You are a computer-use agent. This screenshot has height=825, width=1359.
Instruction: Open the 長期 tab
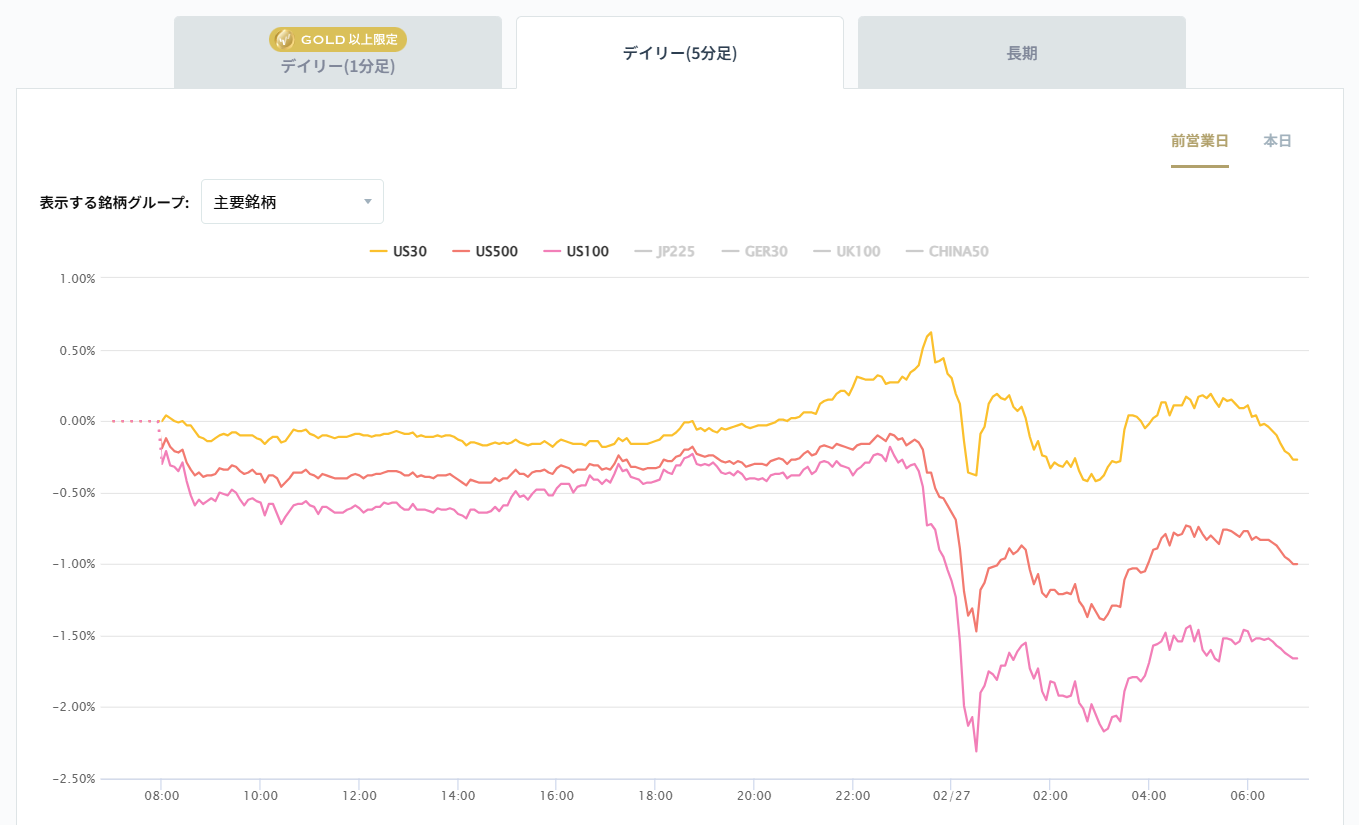pyautogui.click(x=1022, y=53)
